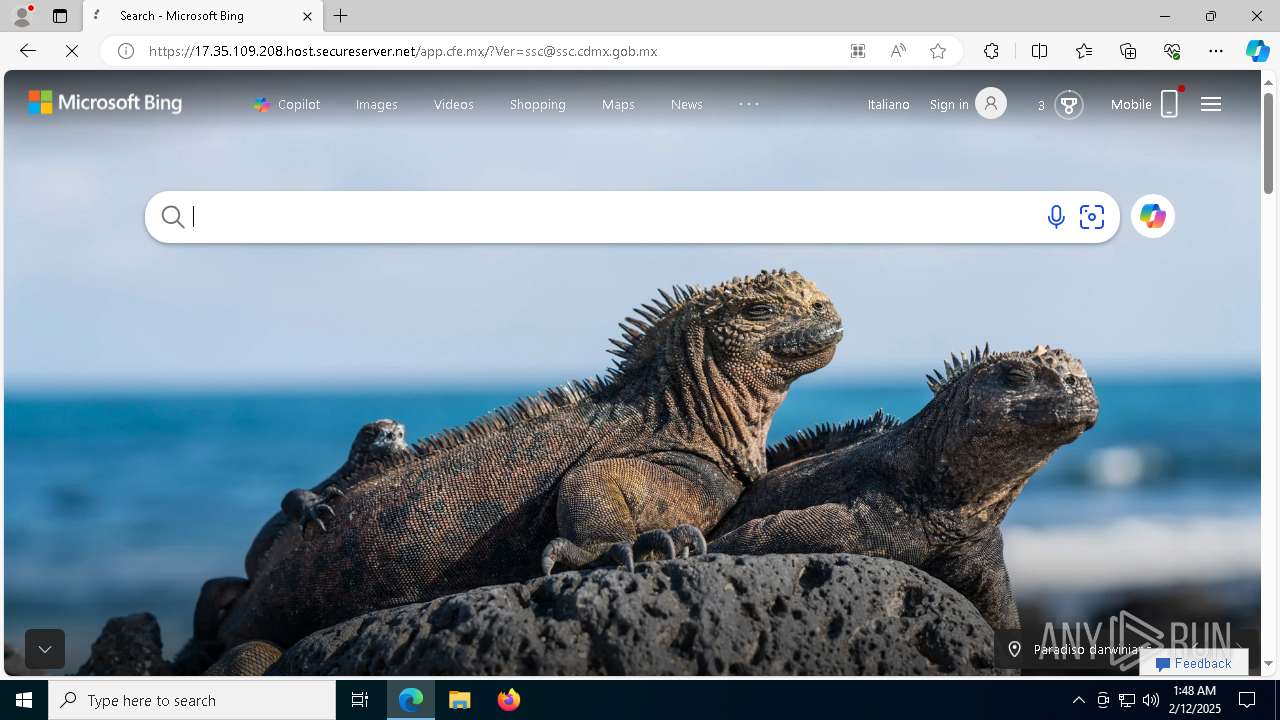The image size is (1280, 720).
Task: Change language to Italiano
Action: point(889,104)
